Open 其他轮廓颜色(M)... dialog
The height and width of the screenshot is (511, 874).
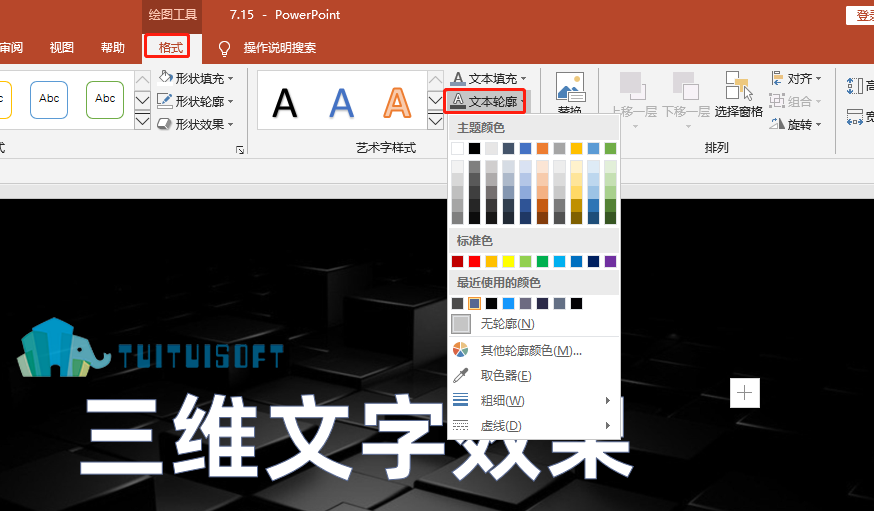point(535,351)
